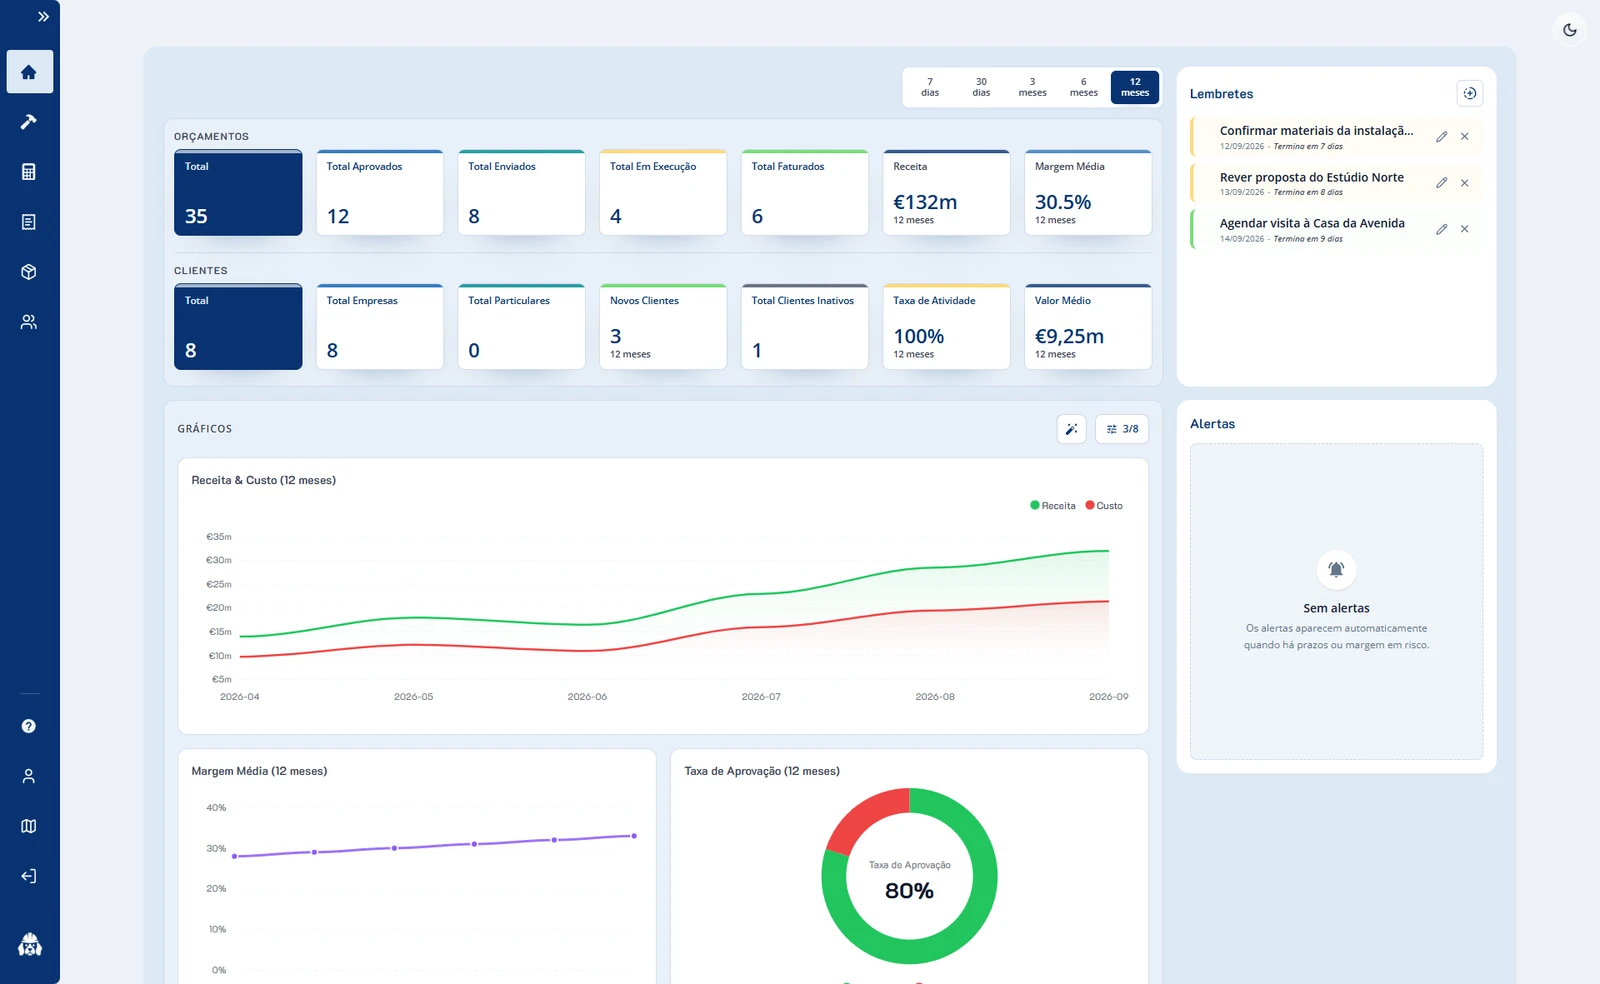The image size is (1600, 984).
Task: Click the 'Confirmar materiais da instalaçã...' reminder title
Action: 1316,131
